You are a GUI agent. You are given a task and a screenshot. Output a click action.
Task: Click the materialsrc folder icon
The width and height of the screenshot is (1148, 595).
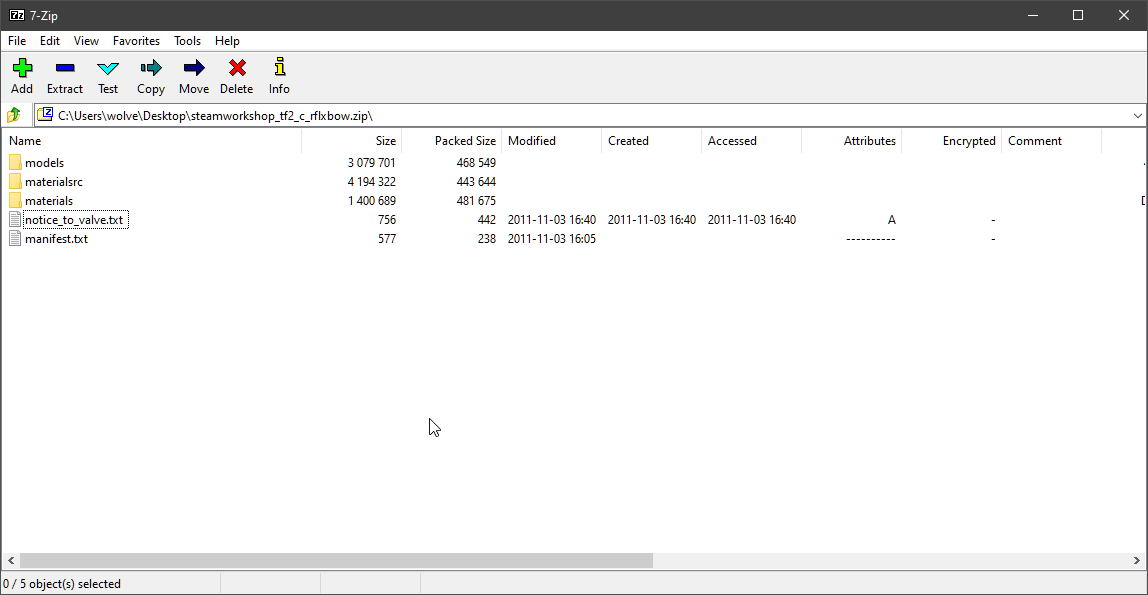click(15, 182)
